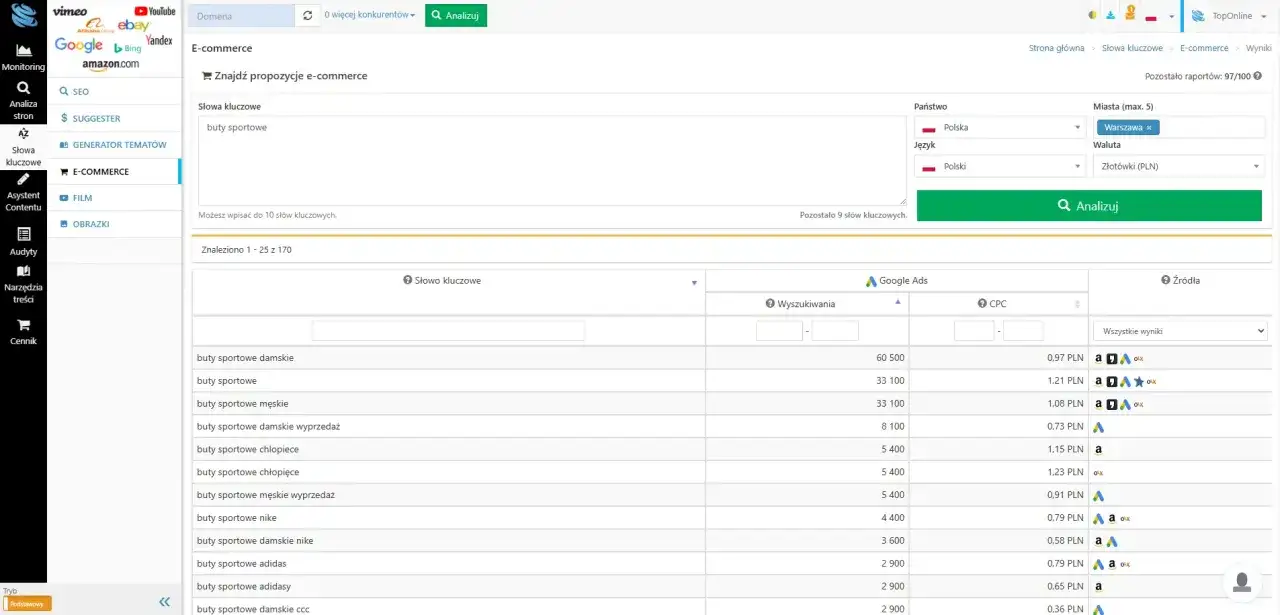Click Google Ads icon in buty sportowe męskie row
The image size is (1280, 615).
click(x=1125, y=404)
